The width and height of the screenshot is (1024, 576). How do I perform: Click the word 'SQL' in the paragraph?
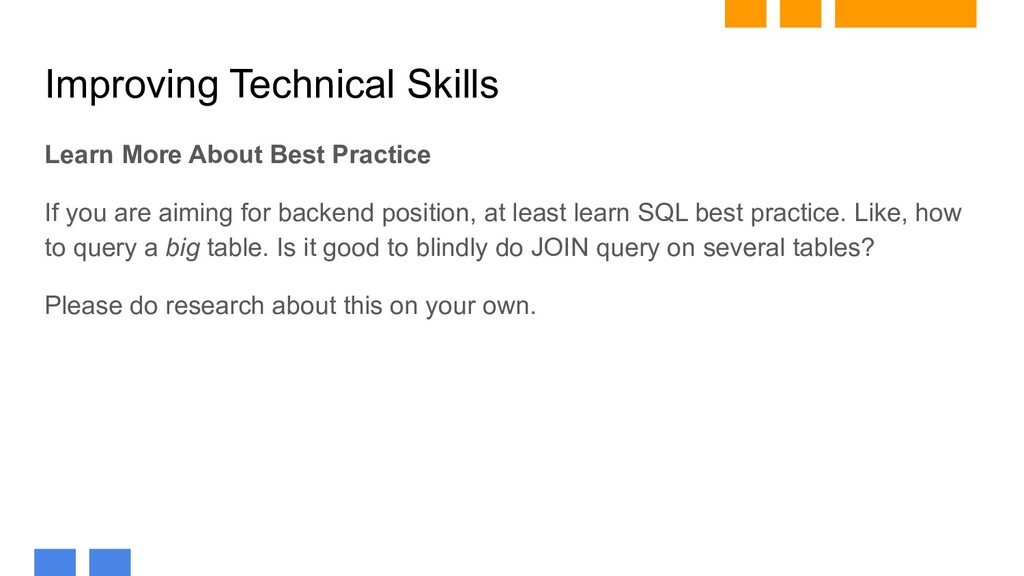(662, 213)
